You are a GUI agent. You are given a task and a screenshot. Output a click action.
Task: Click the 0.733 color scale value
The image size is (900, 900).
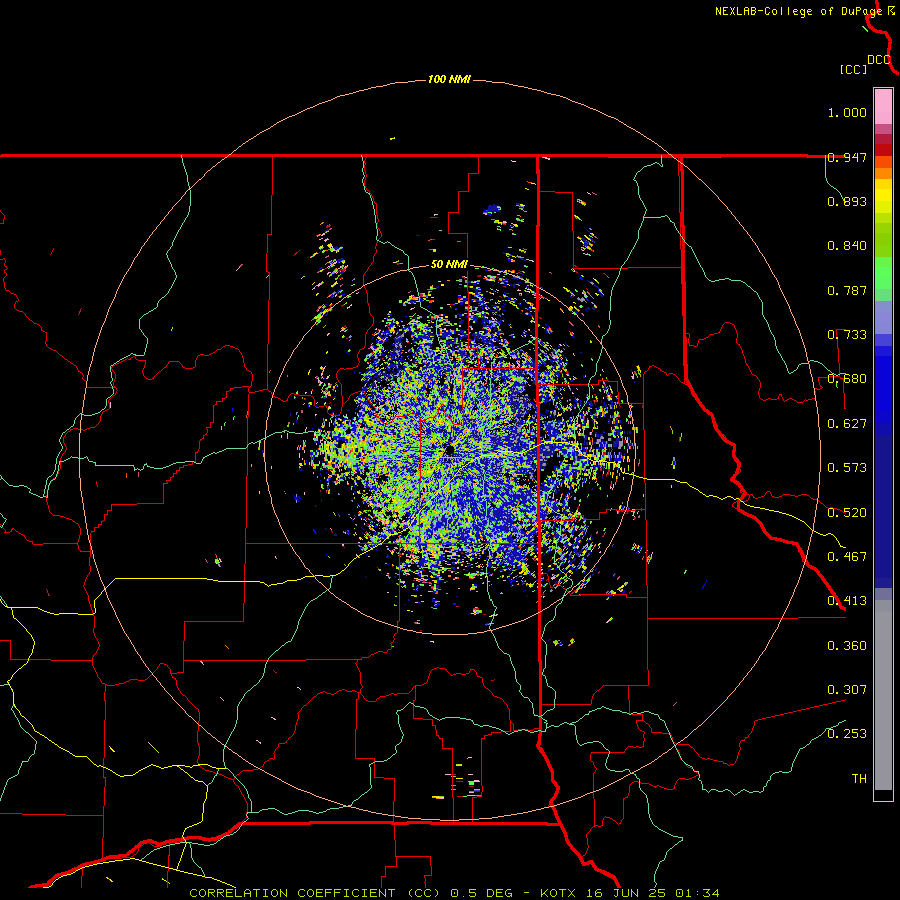coord(847,335)
